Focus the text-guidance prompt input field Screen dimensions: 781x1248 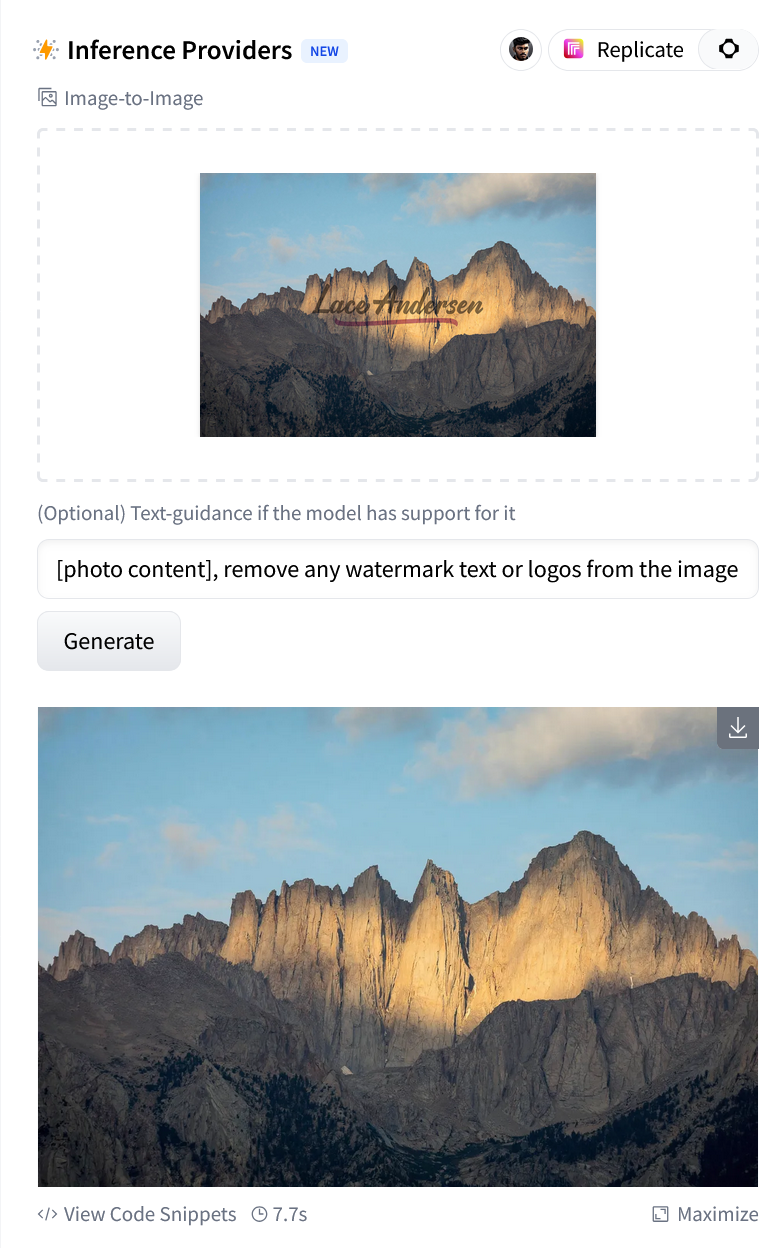click(x=398, y=569)
